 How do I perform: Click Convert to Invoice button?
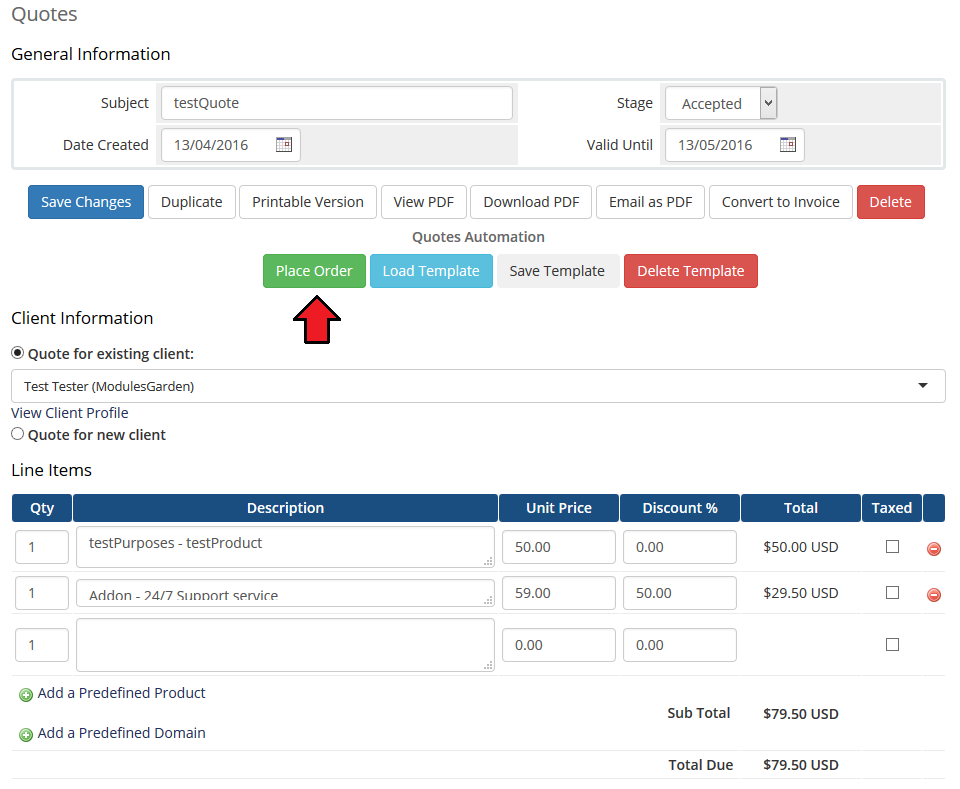(x=781, y=202)
